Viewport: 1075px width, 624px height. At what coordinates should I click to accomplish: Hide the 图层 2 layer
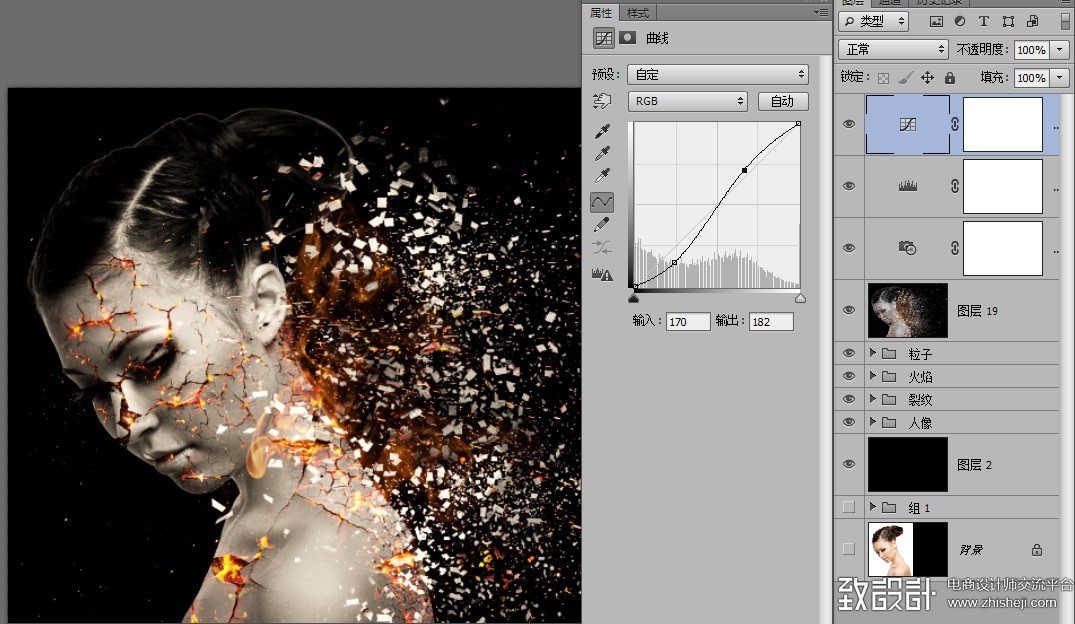[x=849, y=464]
